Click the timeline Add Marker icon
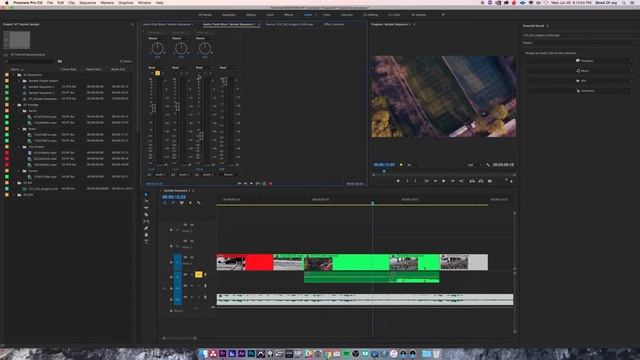This screenshot has height=360, width=640. pyautogui.click(x=190, y=203)
